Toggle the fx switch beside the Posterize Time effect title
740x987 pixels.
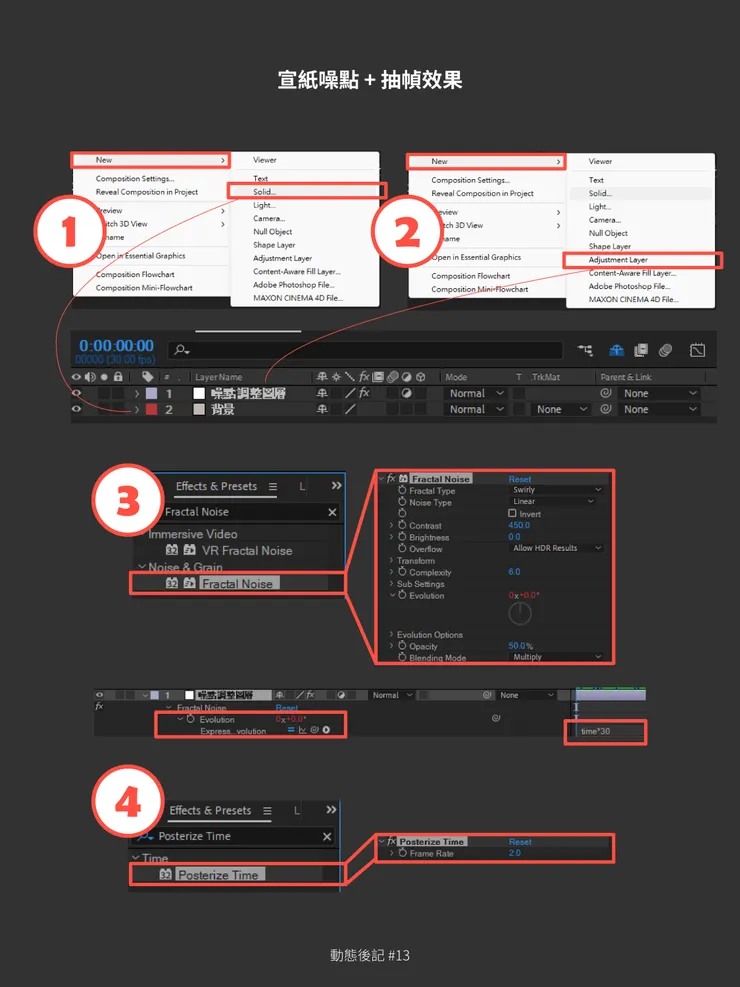(391, 841)
